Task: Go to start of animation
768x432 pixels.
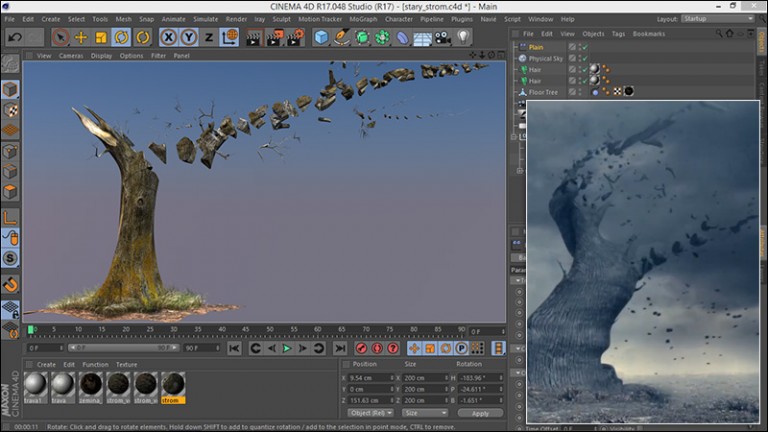Action: click(234, 348)
